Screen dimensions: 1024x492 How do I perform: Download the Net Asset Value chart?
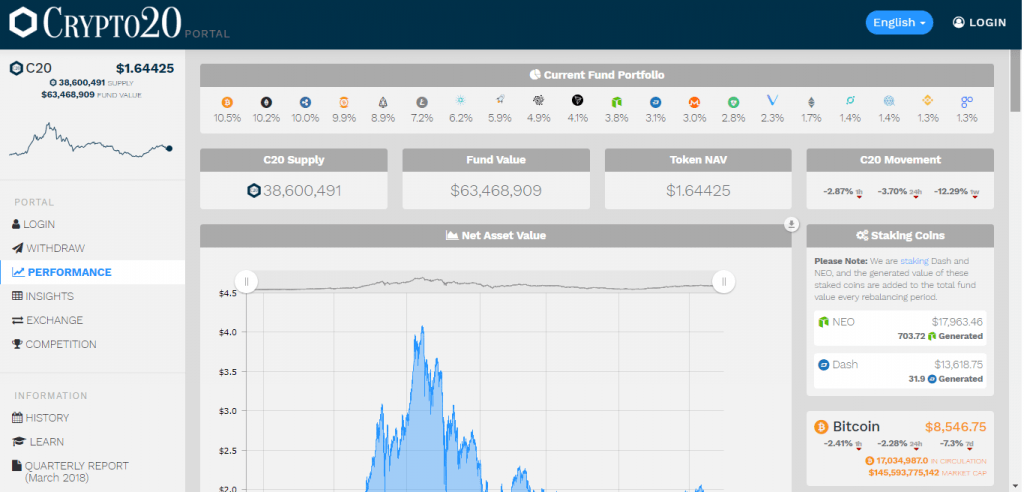point(791,225)
